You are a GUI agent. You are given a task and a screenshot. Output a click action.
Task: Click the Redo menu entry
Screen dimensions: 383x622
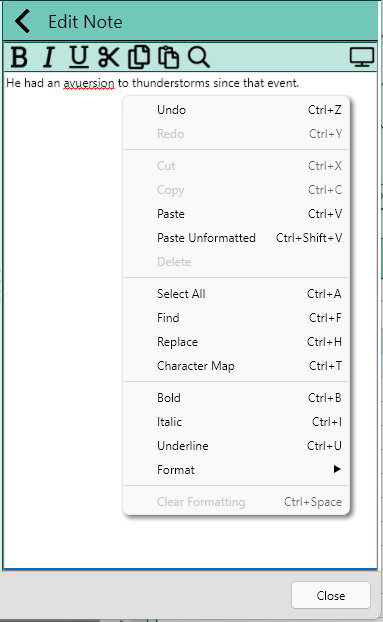pos(236,134)
